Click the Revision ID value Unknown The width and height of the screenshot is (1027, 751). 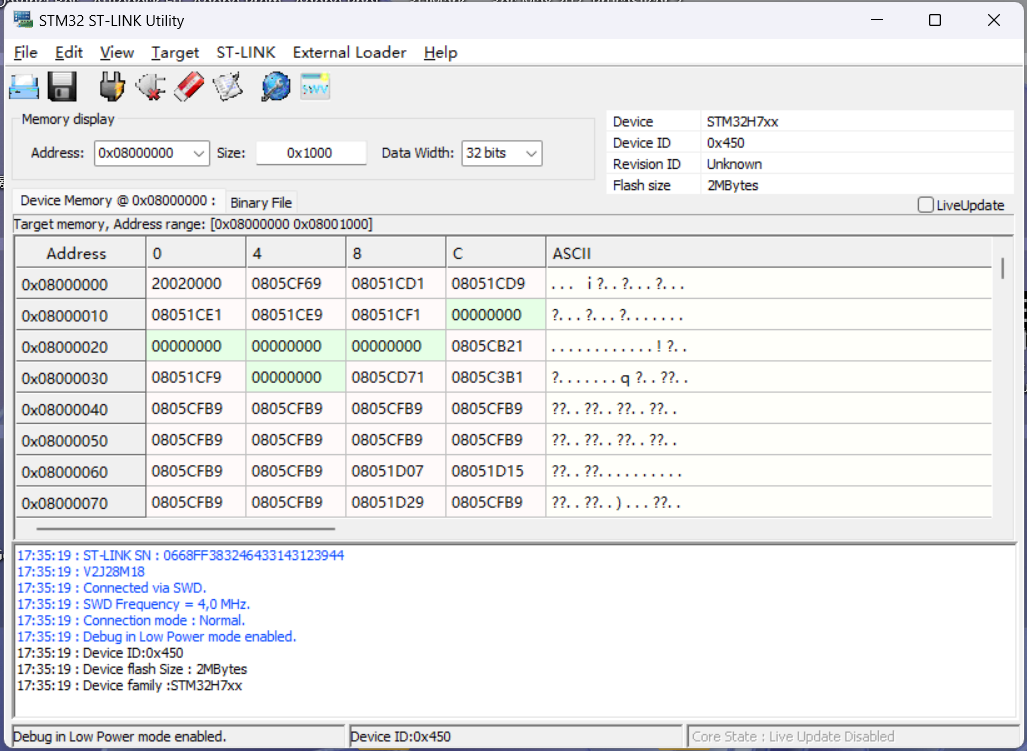(x=734, y=164)
